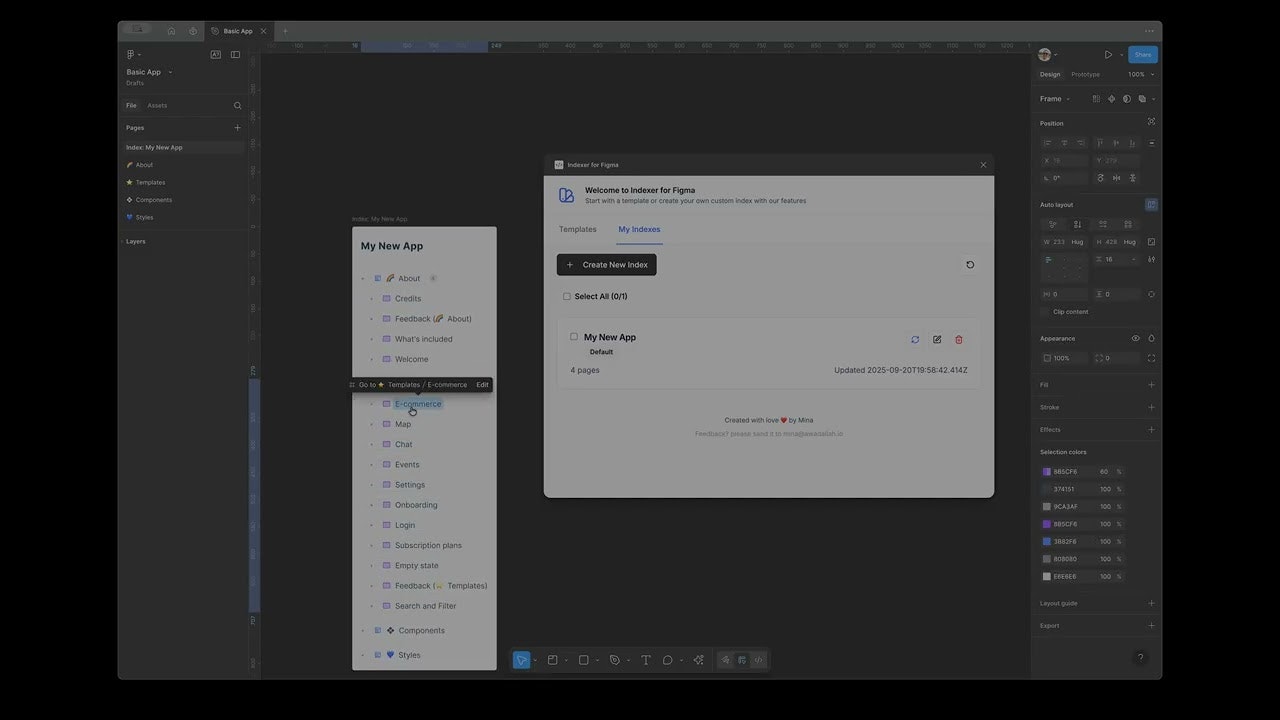Open the Frame dropdown in Design panel

pos(1051,98)
